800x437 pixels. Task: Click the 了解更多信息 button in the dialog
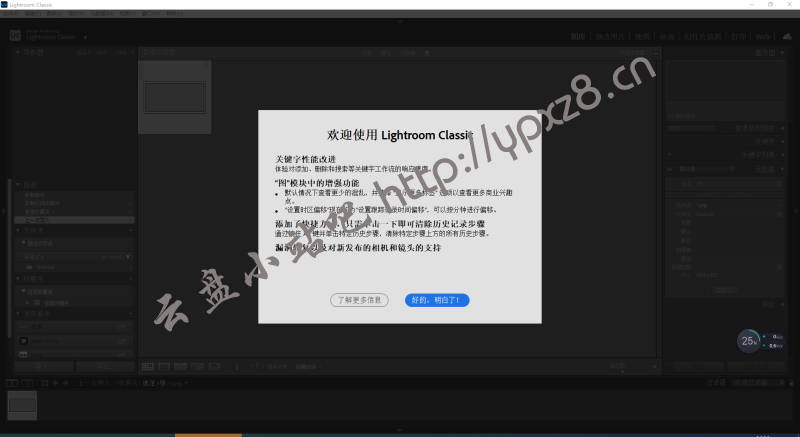[x=359, y=300]
